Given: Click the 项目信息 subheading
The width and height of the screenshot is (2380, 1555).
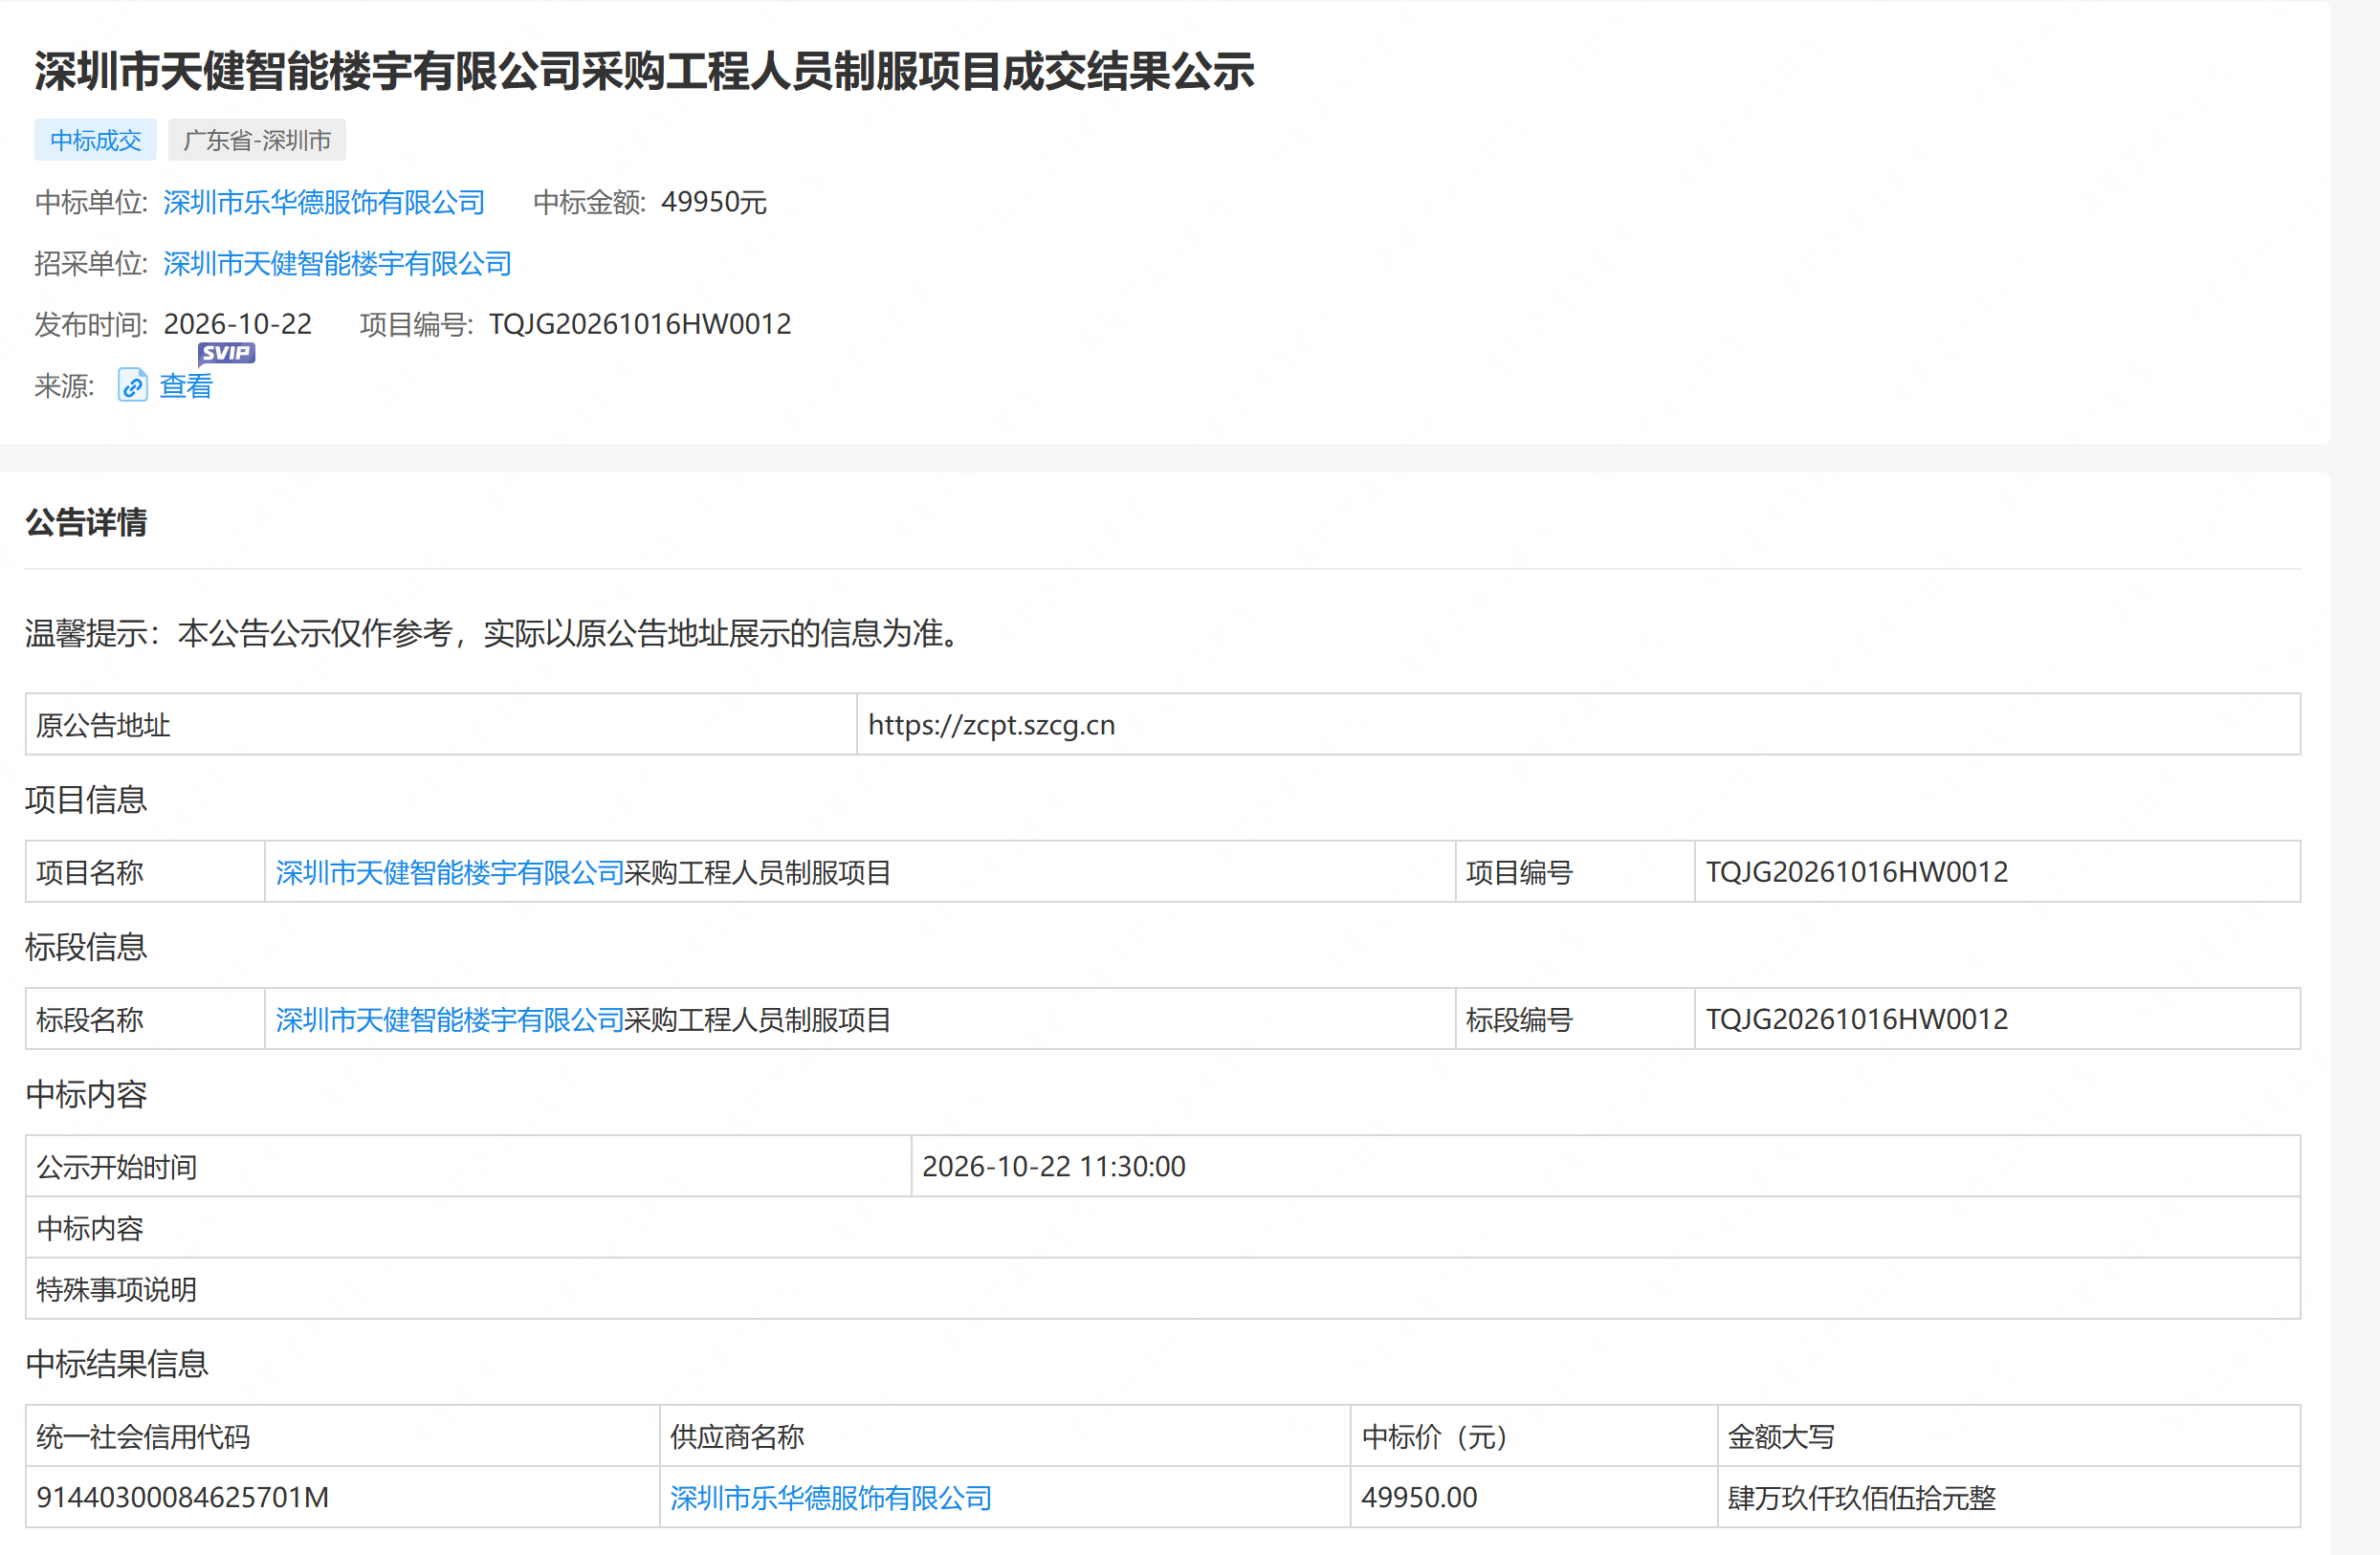Looking at the screenshot, I should click(86, 799).
